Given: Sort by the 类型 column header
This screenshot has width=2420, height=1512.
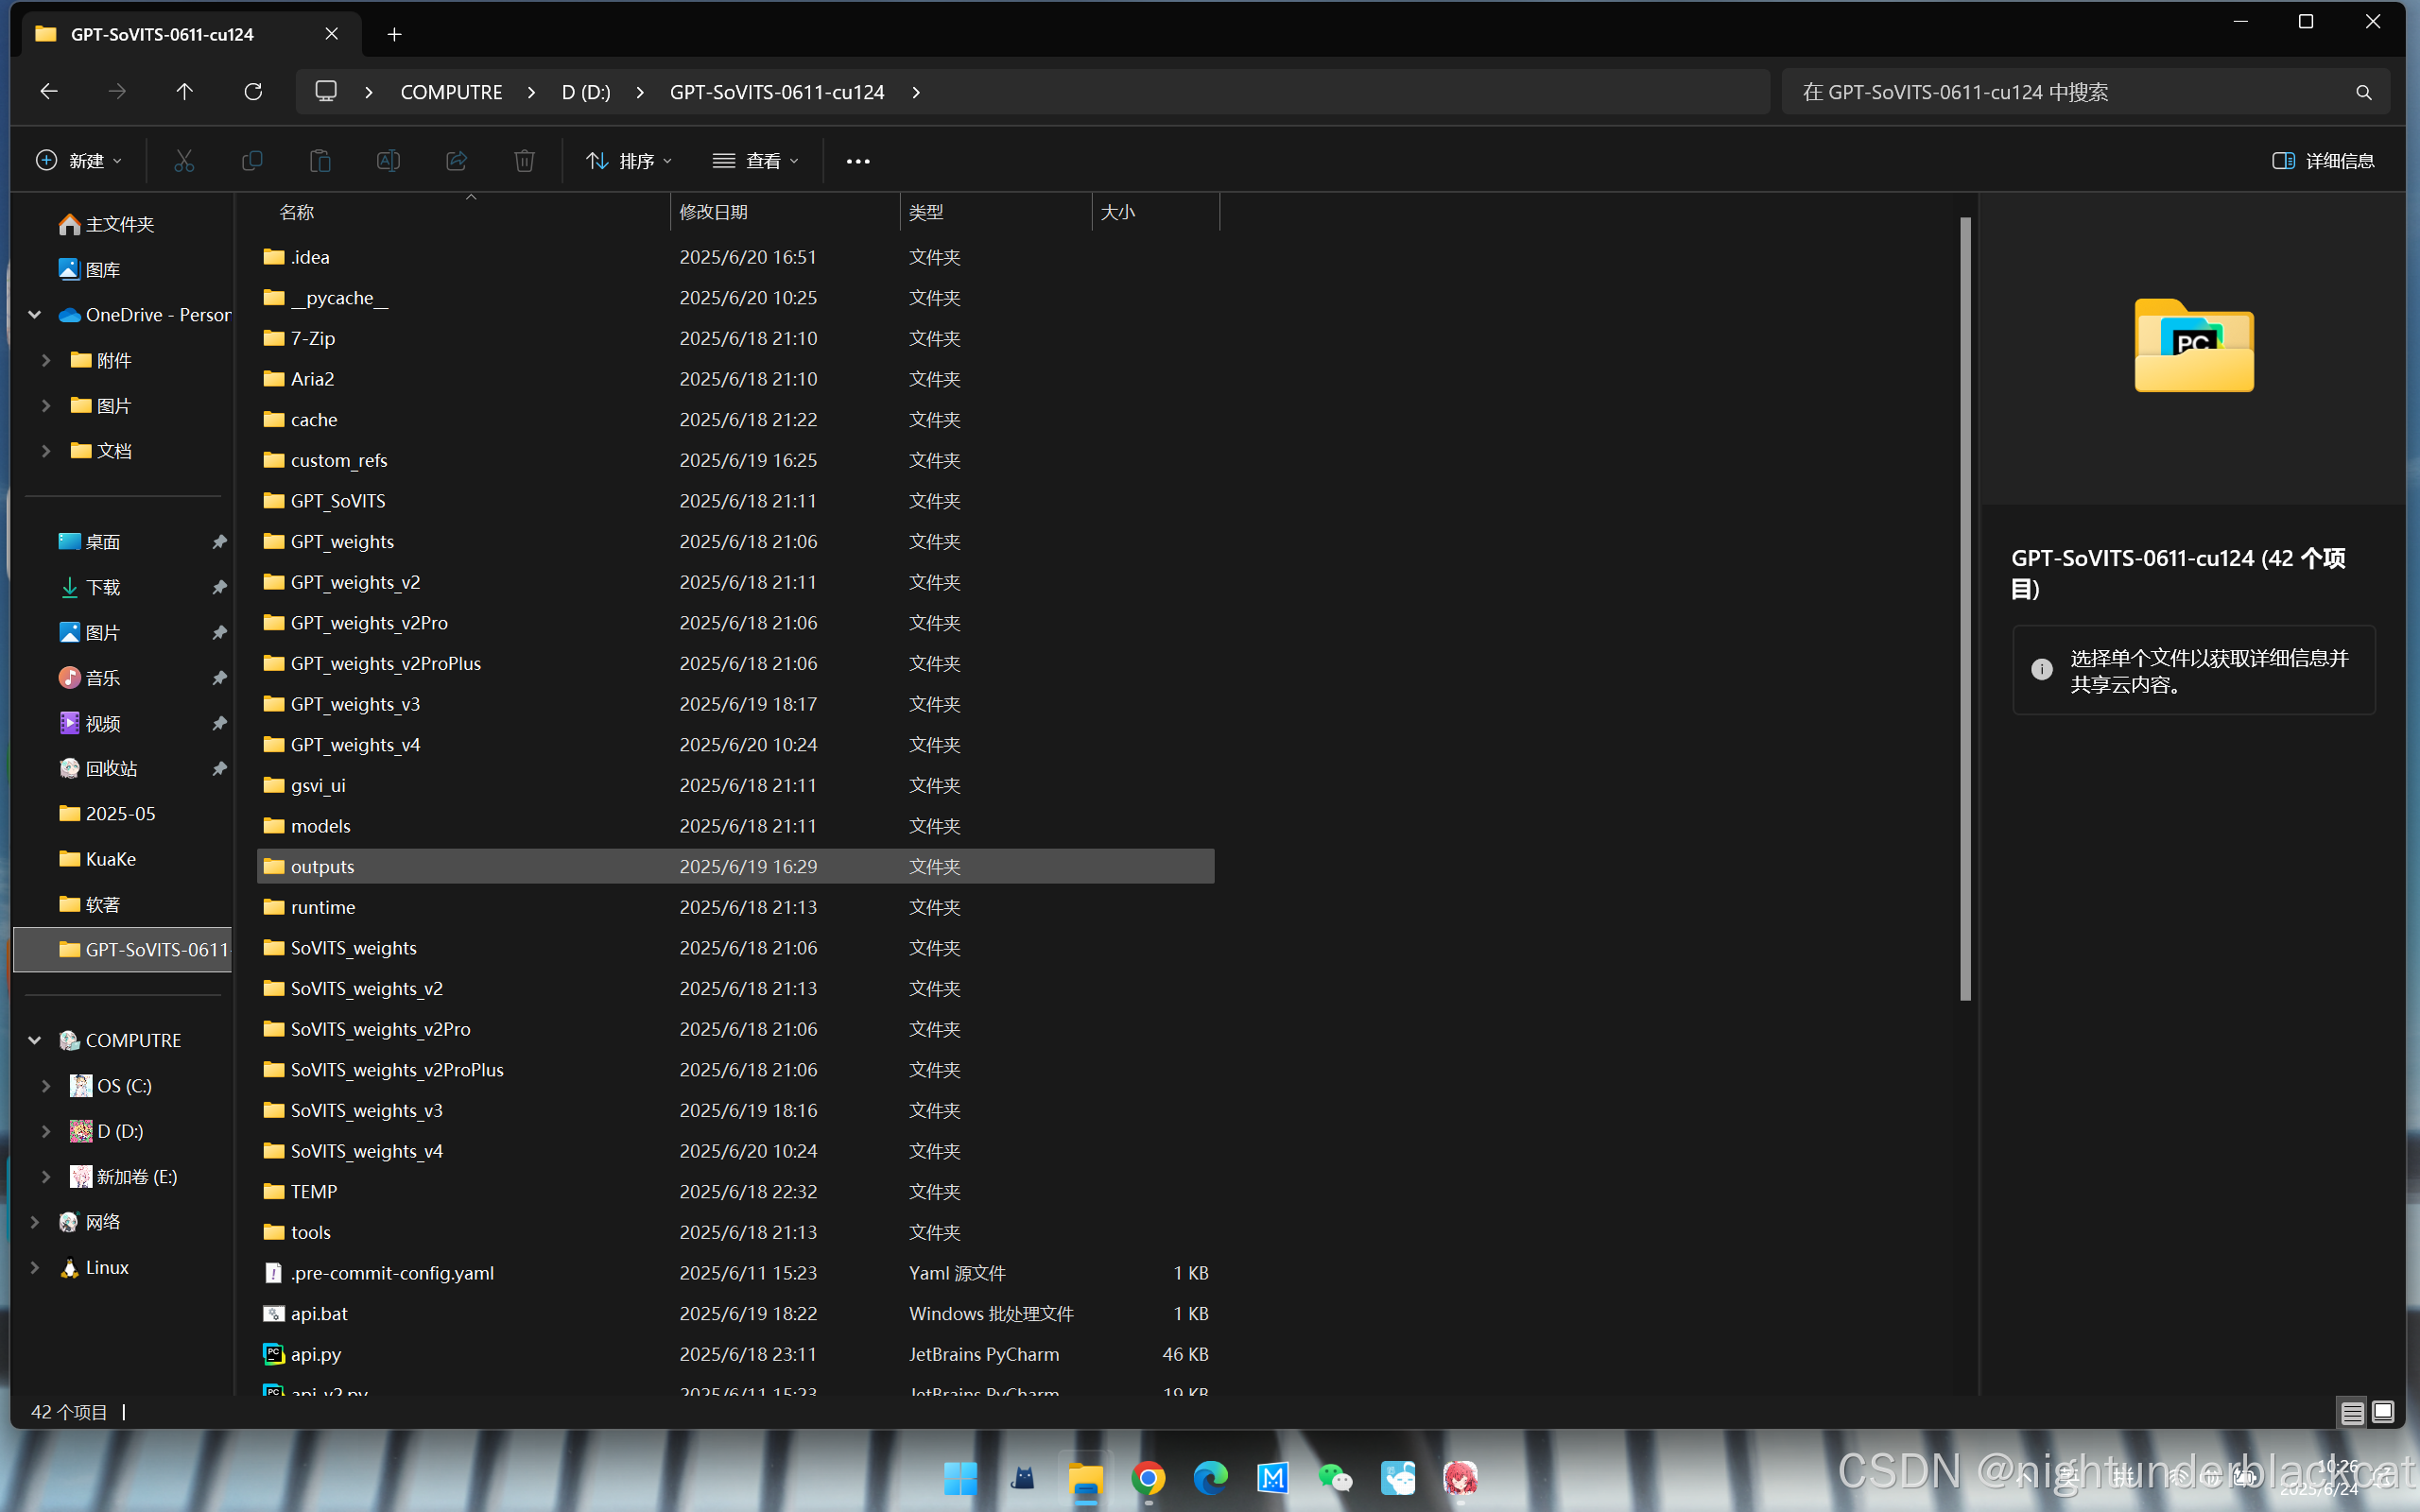Looking at the screenshot, I should (x=996, y=212).
